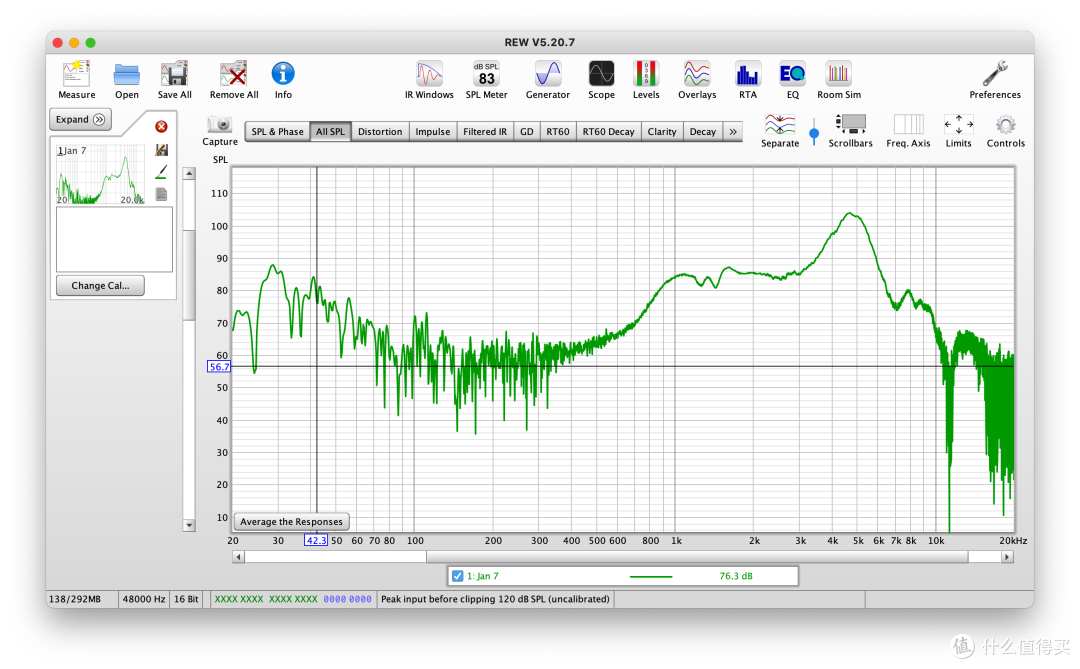Open the SPL Meter tool
This screenshot has height=669, width=1080.
(x=486, y=79)
